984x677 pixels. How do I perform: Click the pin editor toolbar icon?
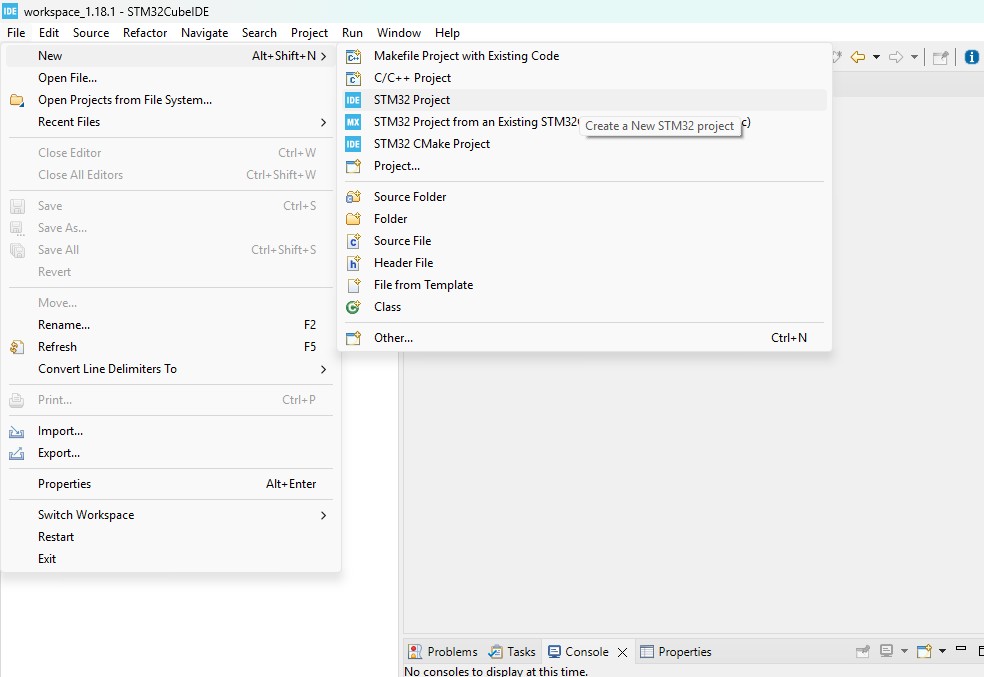pos(940,58)
